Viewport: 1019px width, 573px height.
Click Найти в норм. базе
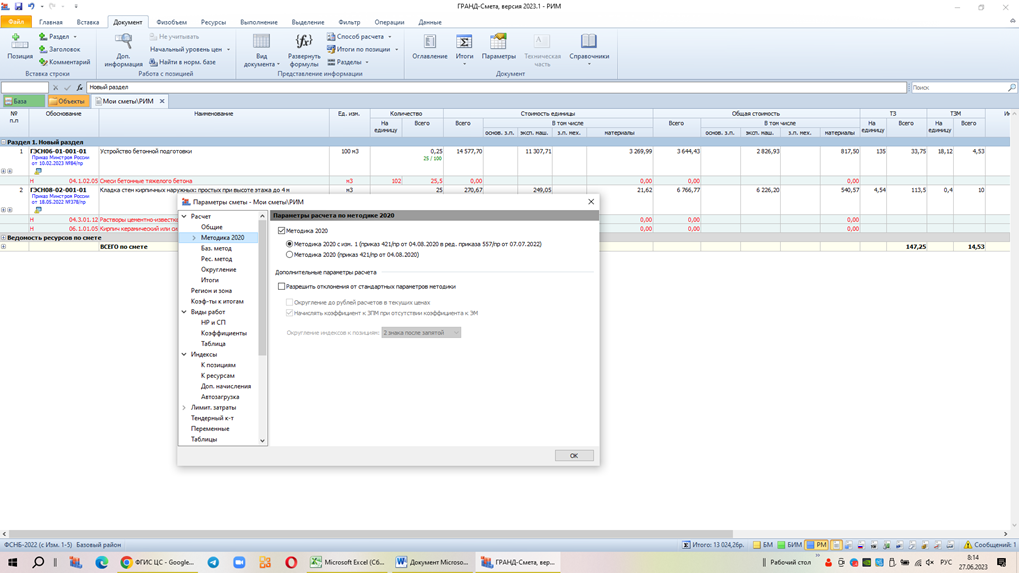pyautogui.click(x=182, y=62)
